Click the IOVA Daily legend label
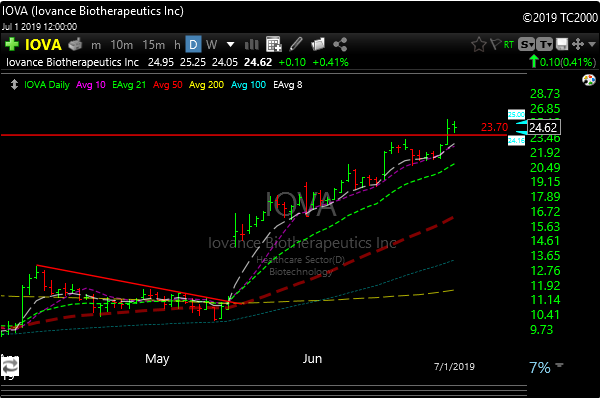The width and height of the screenshot is (600, 398). click(47, 85)
